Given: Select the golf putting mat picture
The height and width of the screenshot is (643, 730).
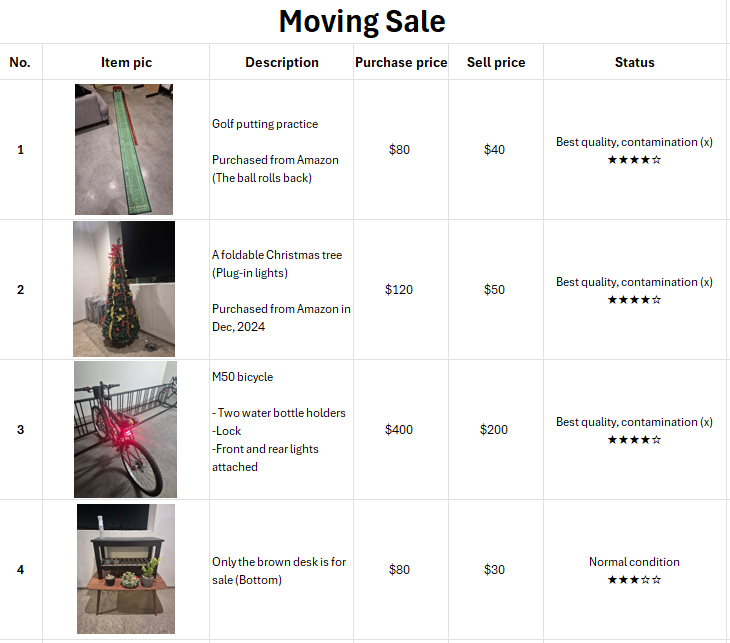Looking at the screenshot, I should [124, 149].
